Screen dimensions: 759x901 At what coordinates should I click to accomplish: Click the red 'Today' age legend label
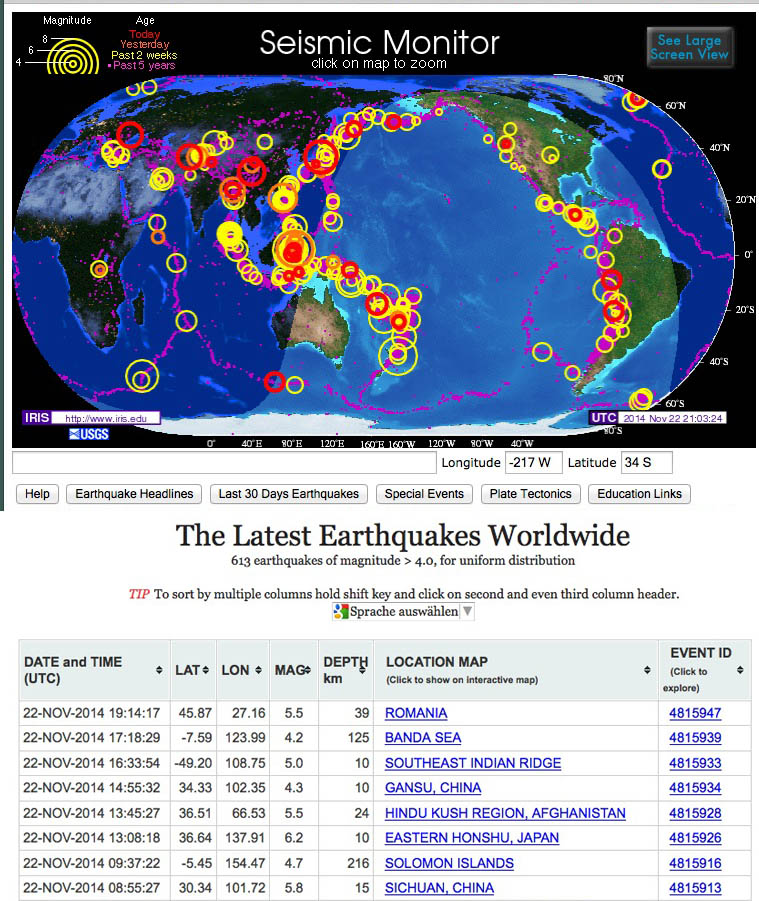tap(144, 34)
